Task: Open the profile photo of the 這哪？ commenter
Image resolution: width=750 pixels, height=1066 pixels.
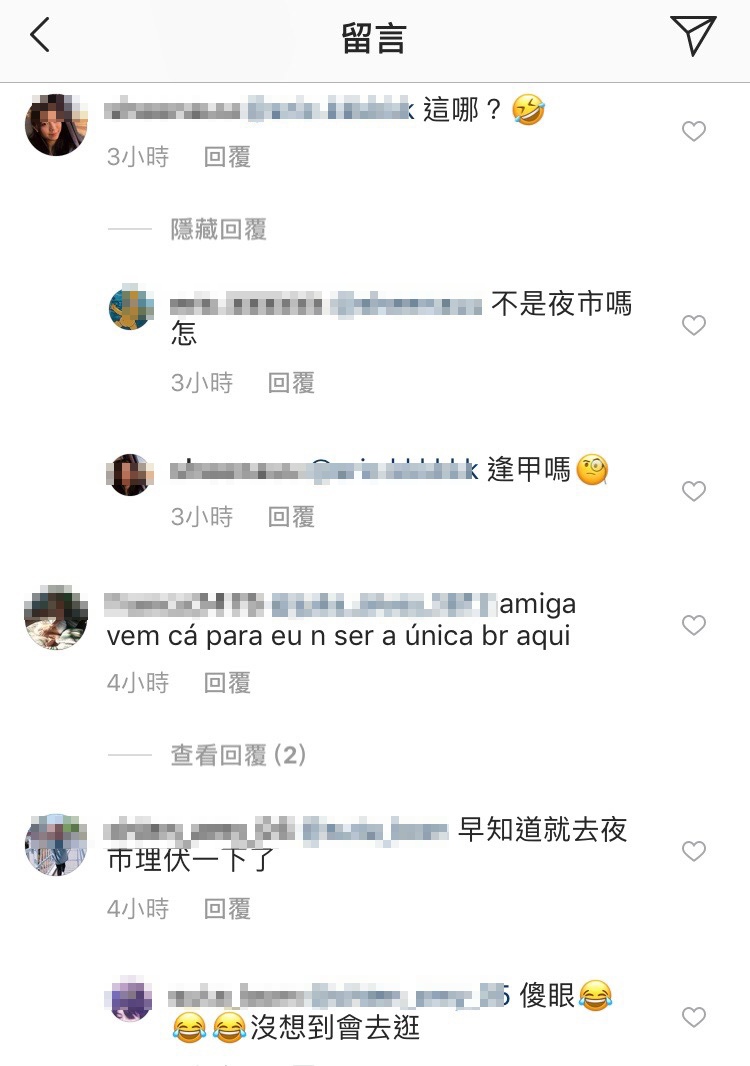Action: click(56, 124)
